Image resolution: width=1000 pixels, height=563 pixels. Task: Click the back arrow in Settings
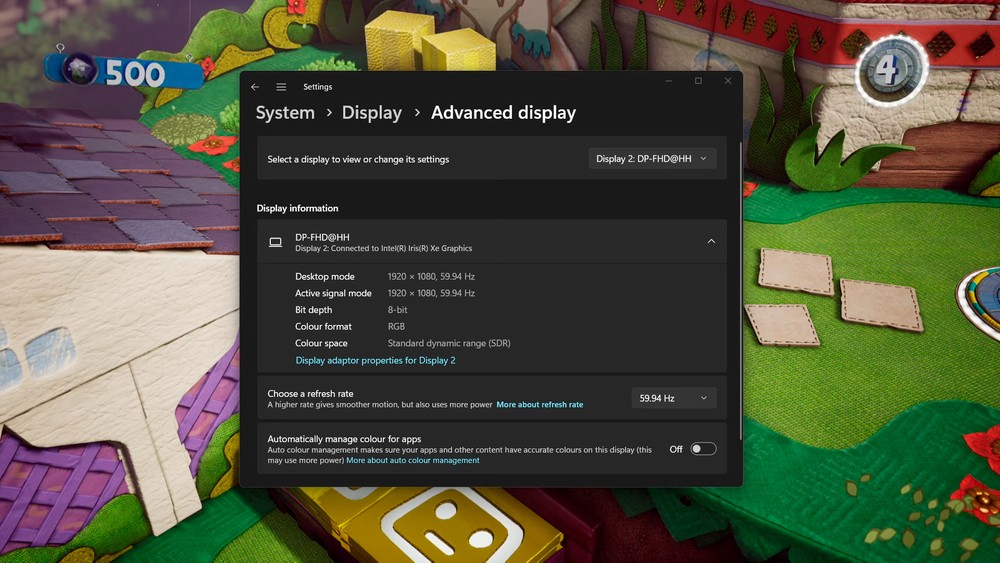tap(255, 87)
